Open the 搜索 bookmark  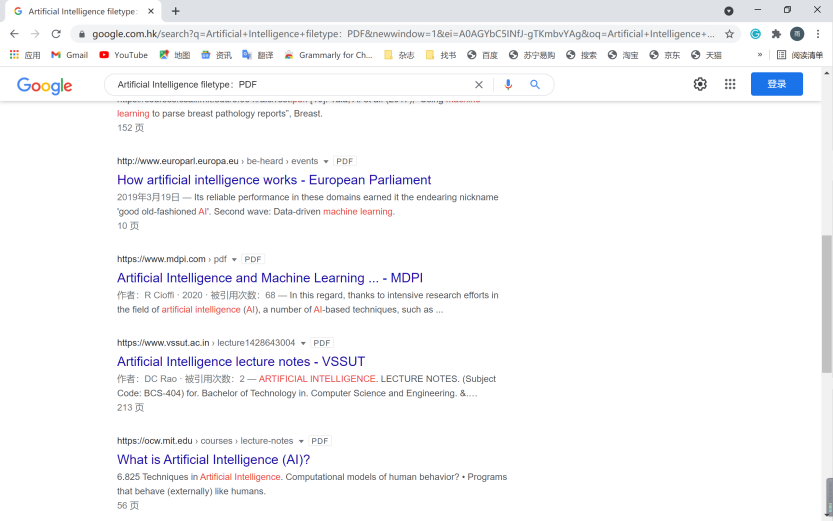582,55
